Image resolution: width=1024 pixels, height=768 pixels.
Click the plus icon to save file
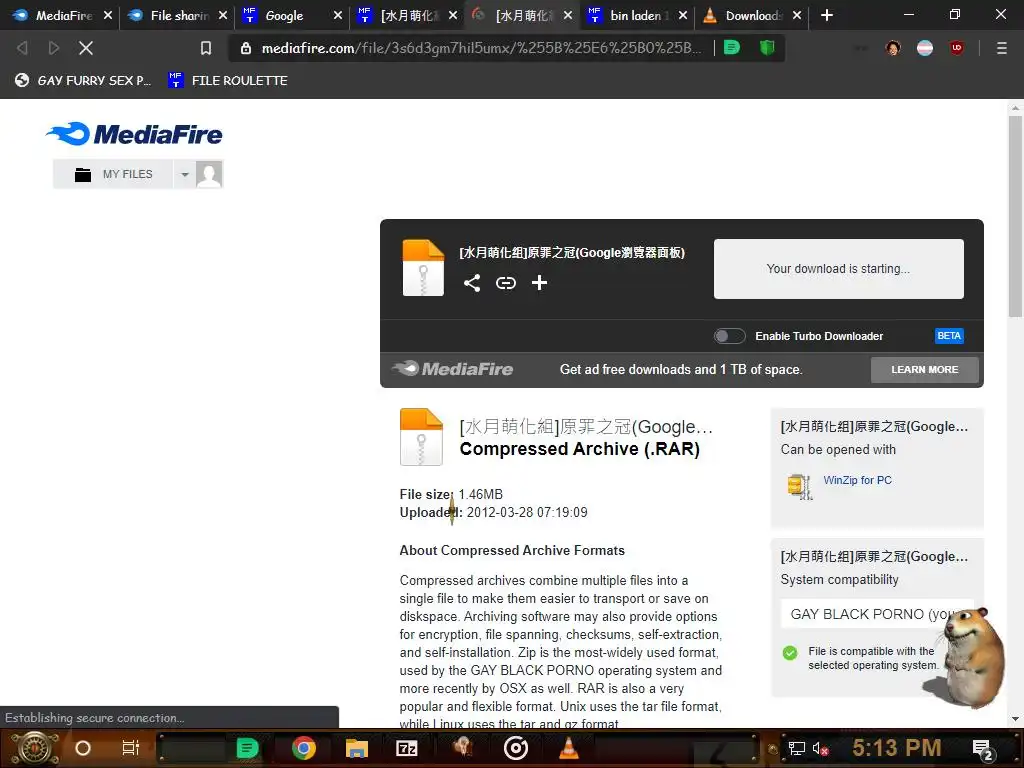(x=539, y=283)
